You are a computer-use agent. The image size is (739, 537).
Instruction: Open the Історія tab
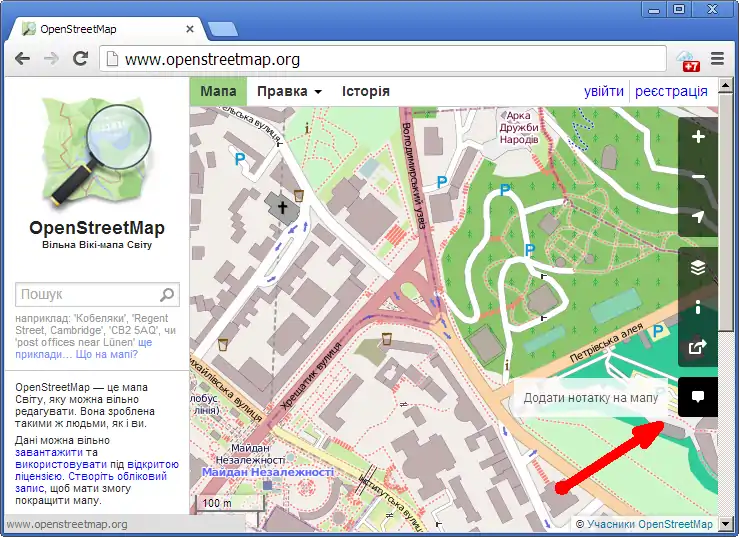tap(366, 91)
